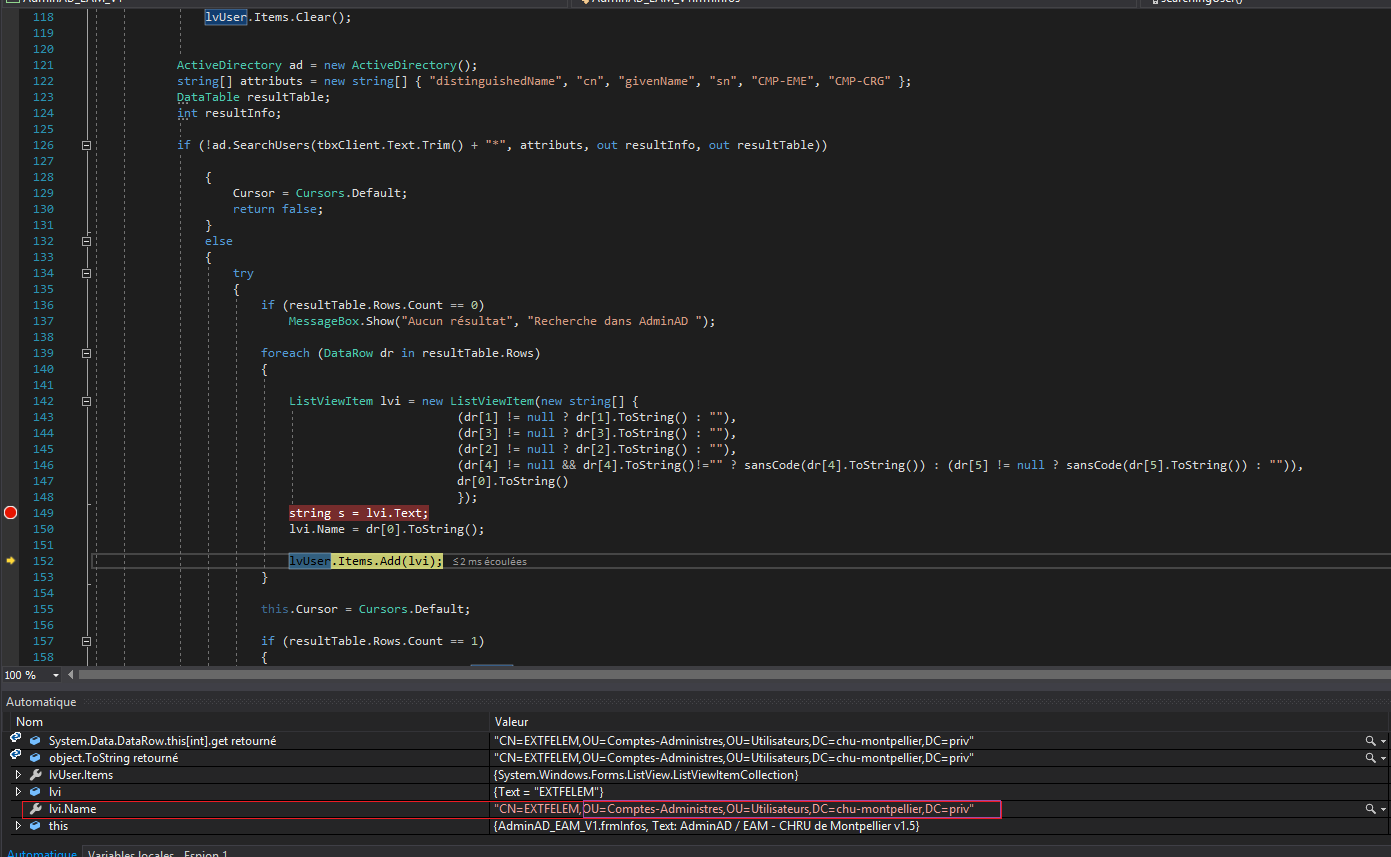The height and width of the screenshot is (857, 1391).
Task: Remove the red breakpoint on line 149
Action: 11,513
